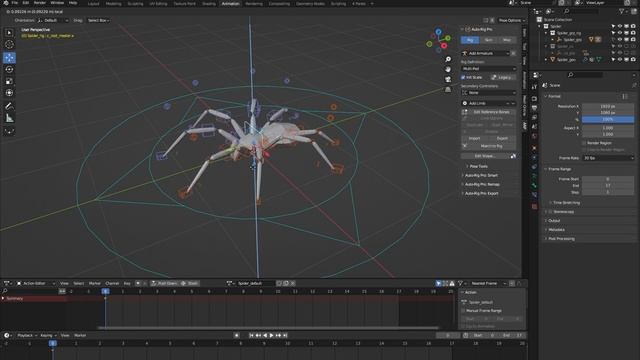Play animation forward in timeline
Screen dimensions: 640x360
click(271, 335)
